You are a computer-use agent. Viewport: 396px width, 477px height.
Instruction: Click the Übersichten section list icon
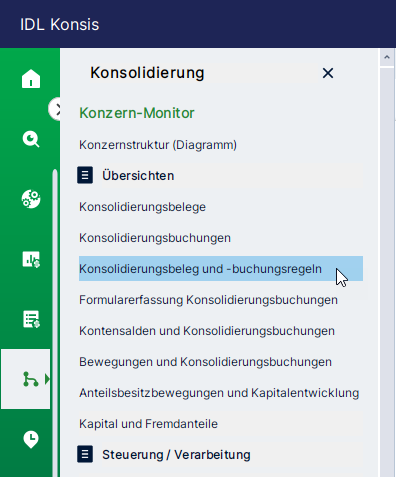(x=85, y=175)
